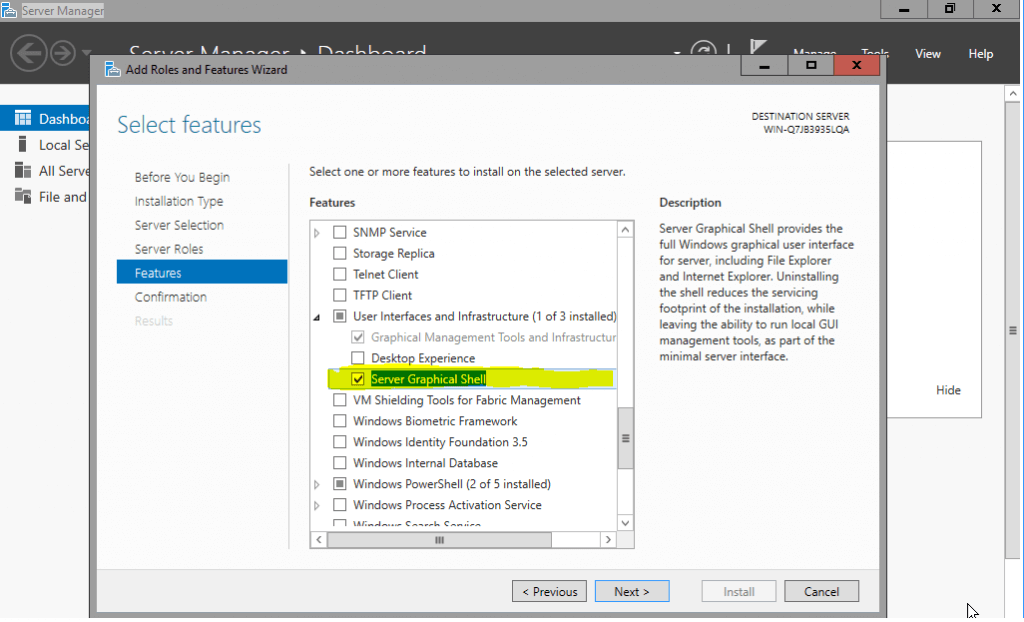The height and width of the screenshot is (622, 1024).
Task: Open the Tools menu
Action: point(874,53)
